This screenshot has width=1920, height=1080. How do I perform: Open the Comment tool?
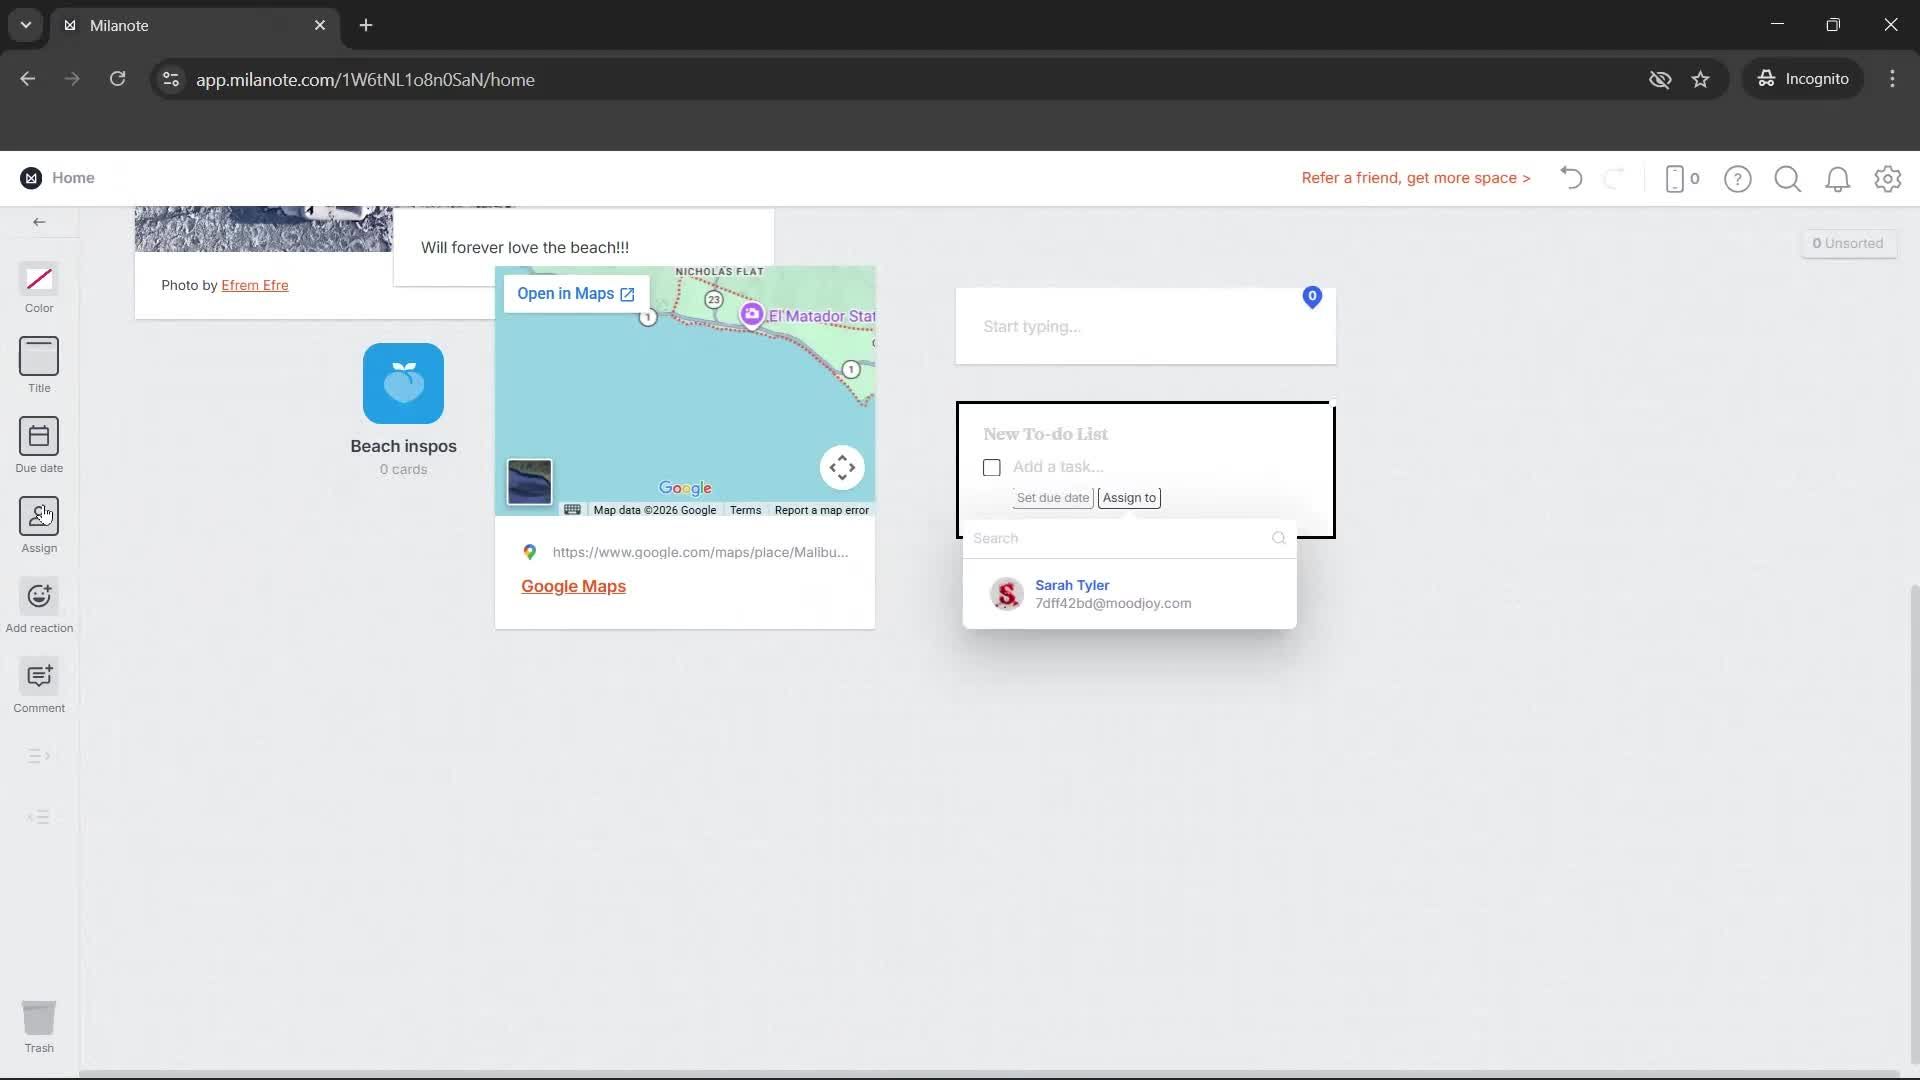click(x=38, y=683)
